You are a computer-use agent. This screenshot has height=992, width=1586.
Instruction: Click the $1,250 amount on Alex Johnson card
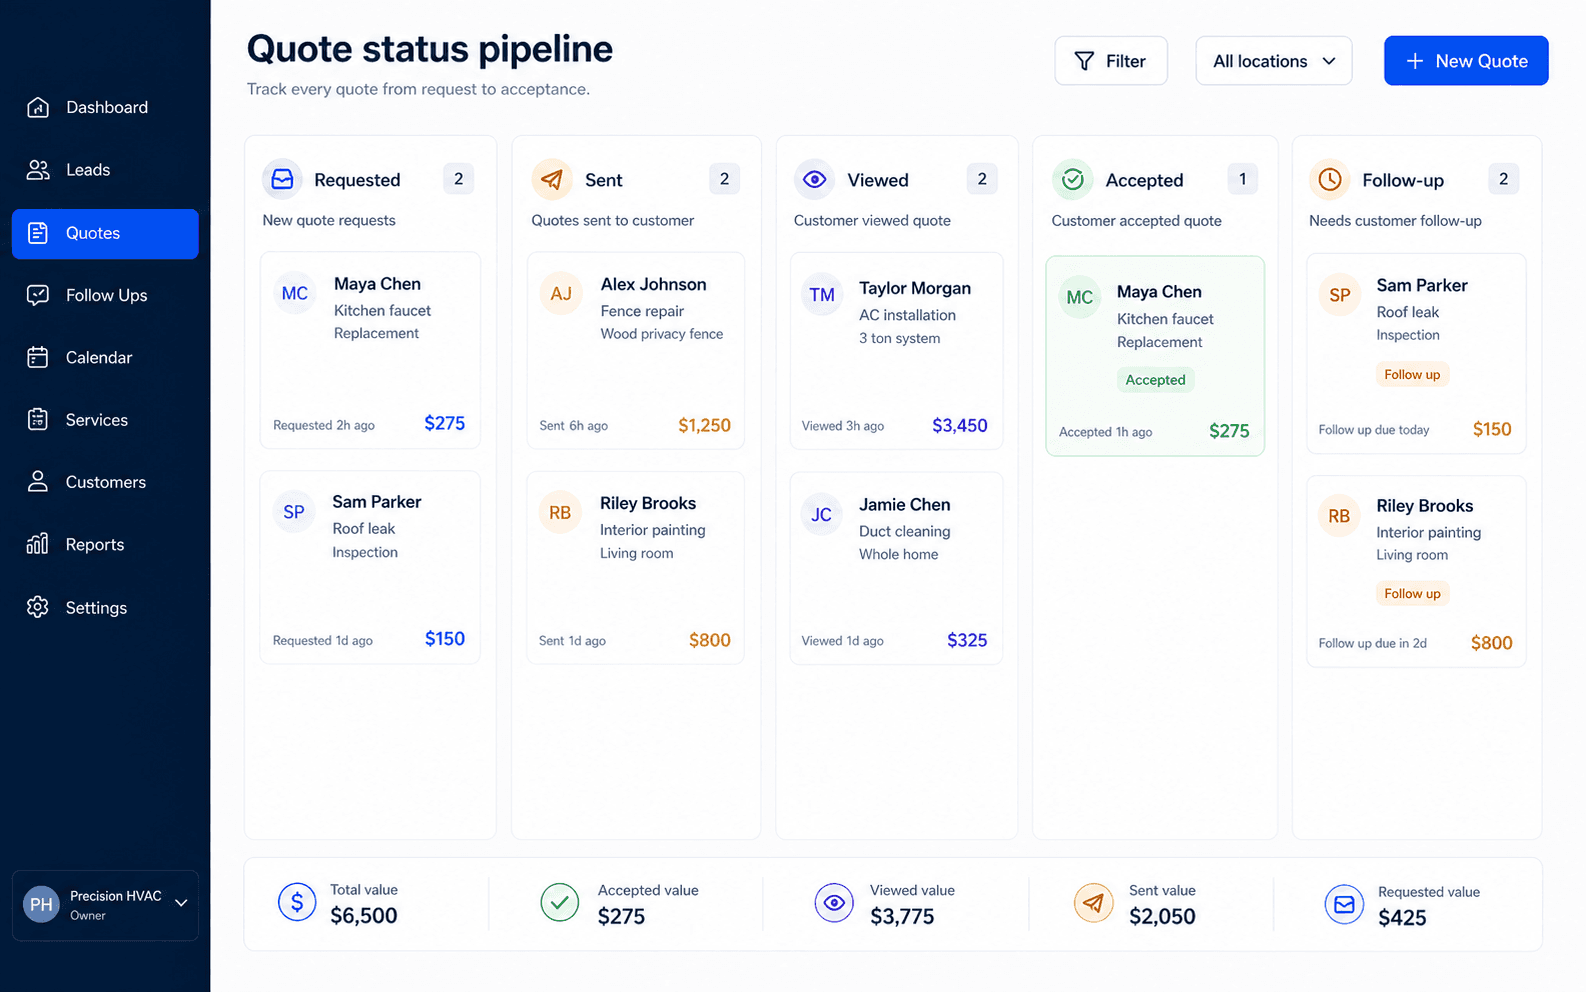704,425
